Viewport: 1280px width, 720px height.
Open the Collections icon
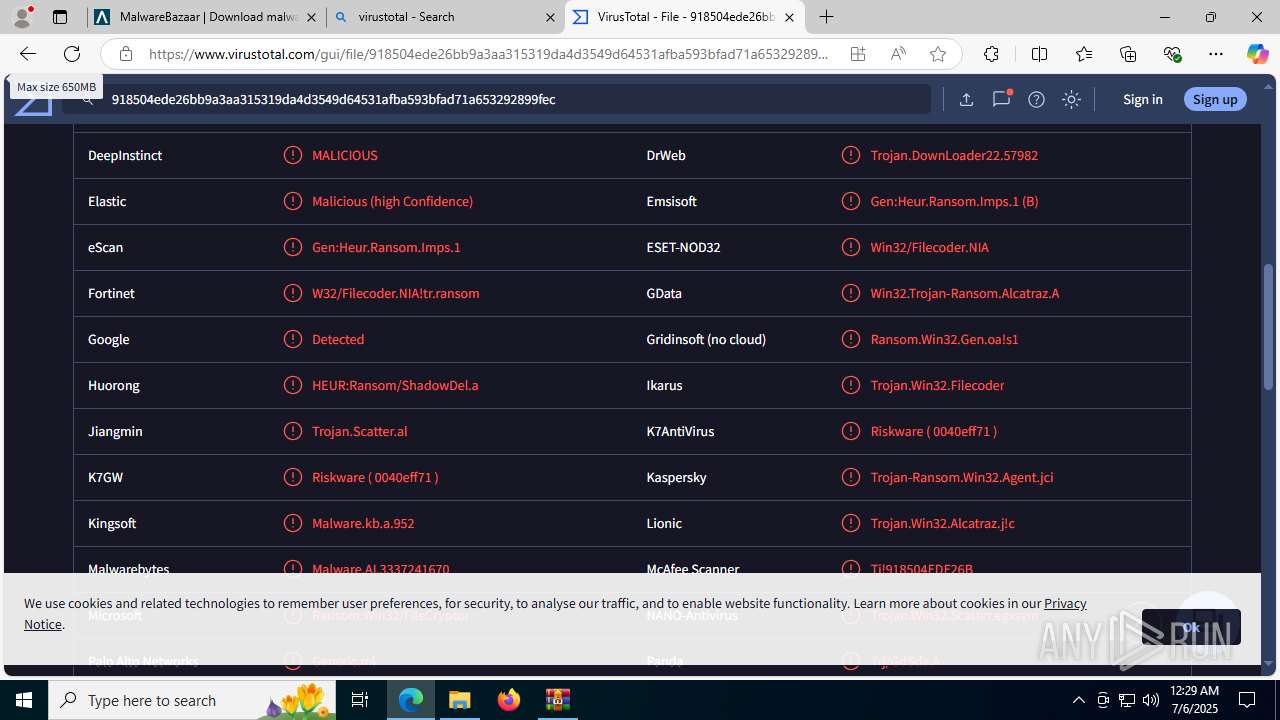1128,54
